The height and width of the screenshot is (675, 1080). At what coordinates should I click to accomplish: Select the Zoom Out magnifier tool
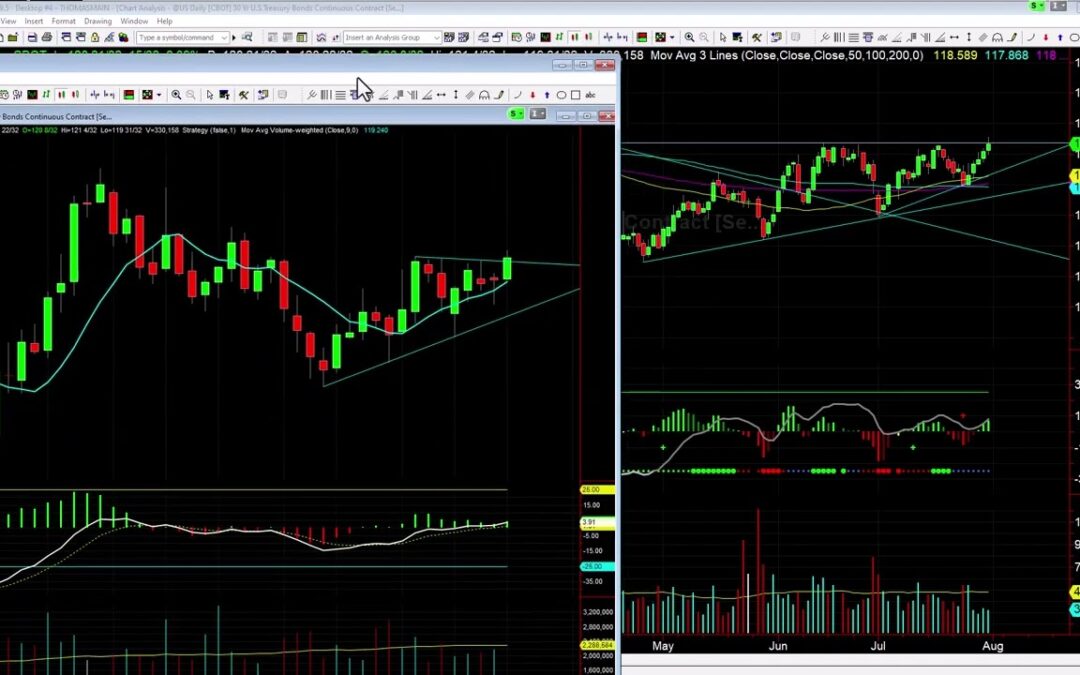click(x=191, y=95)
